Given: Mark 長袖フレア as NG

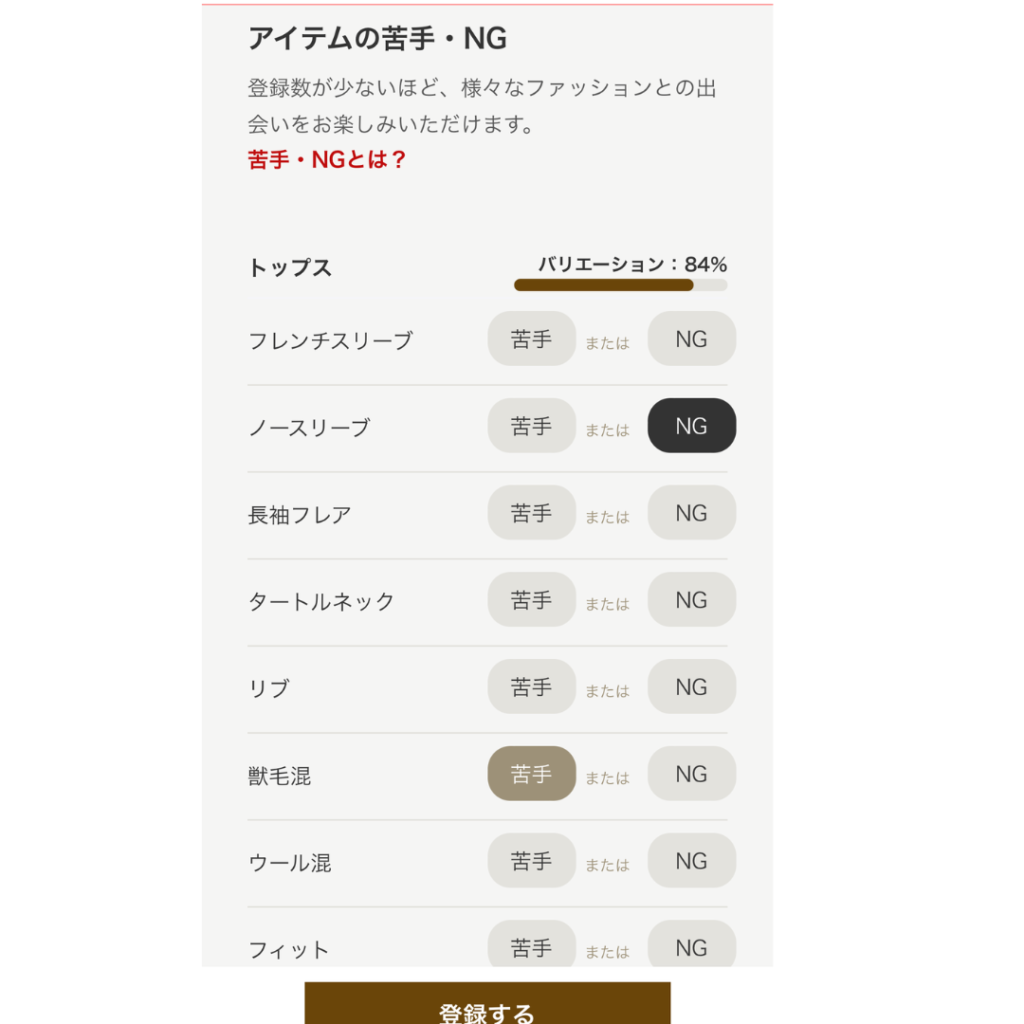Looking at the screenshot, I should pyautogui.click(x=691, y=513).
